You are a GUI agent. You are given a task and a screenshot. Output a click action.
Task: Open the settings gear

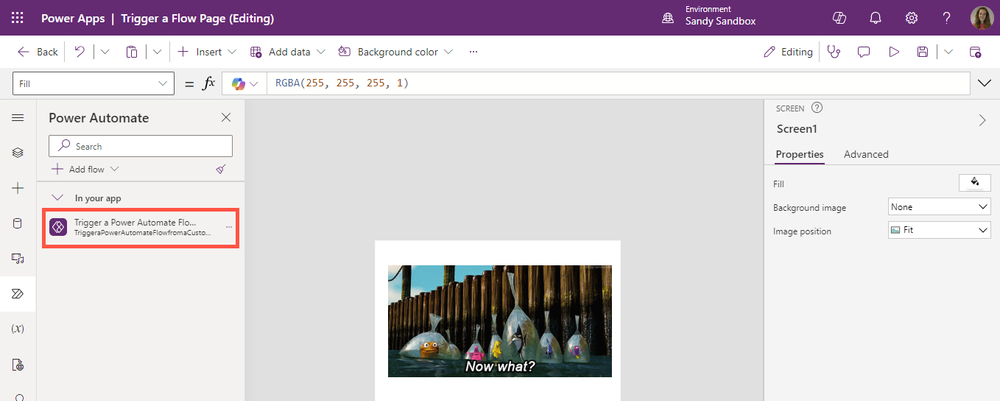(911, 18)
